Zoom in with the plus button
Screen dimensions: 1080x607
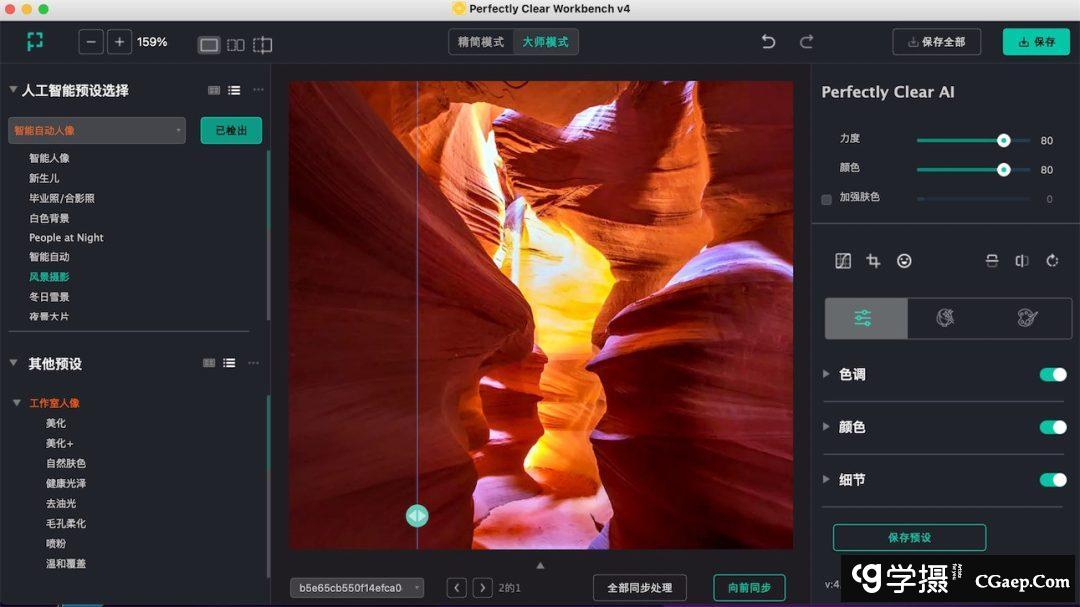[x=120, y=42]
